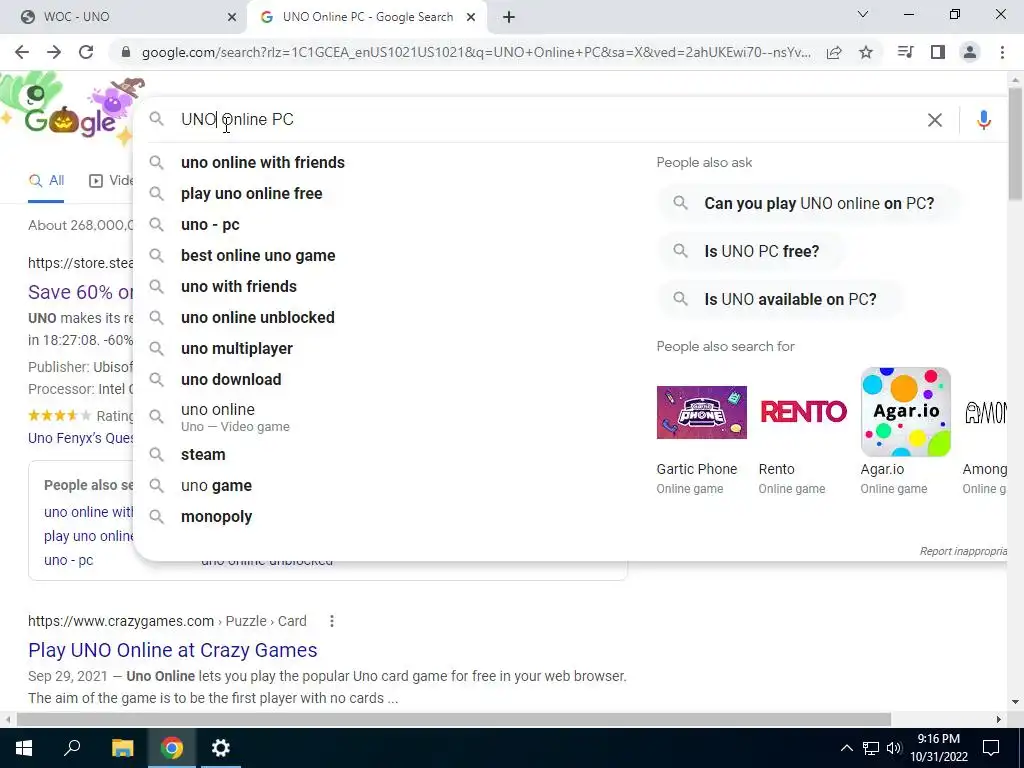Click the horizontal scrollbar thumb
The image size is (1024, 768).
click(x=454, y=720)
